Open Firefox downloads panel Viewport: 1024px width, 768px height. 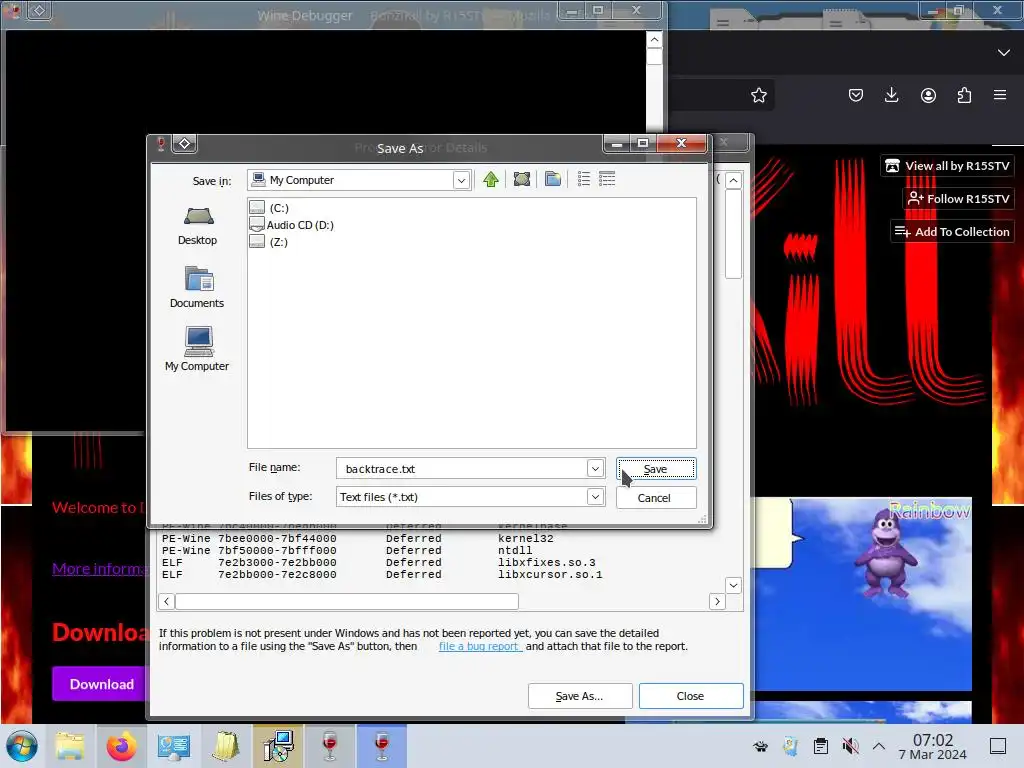coord(891,95)
